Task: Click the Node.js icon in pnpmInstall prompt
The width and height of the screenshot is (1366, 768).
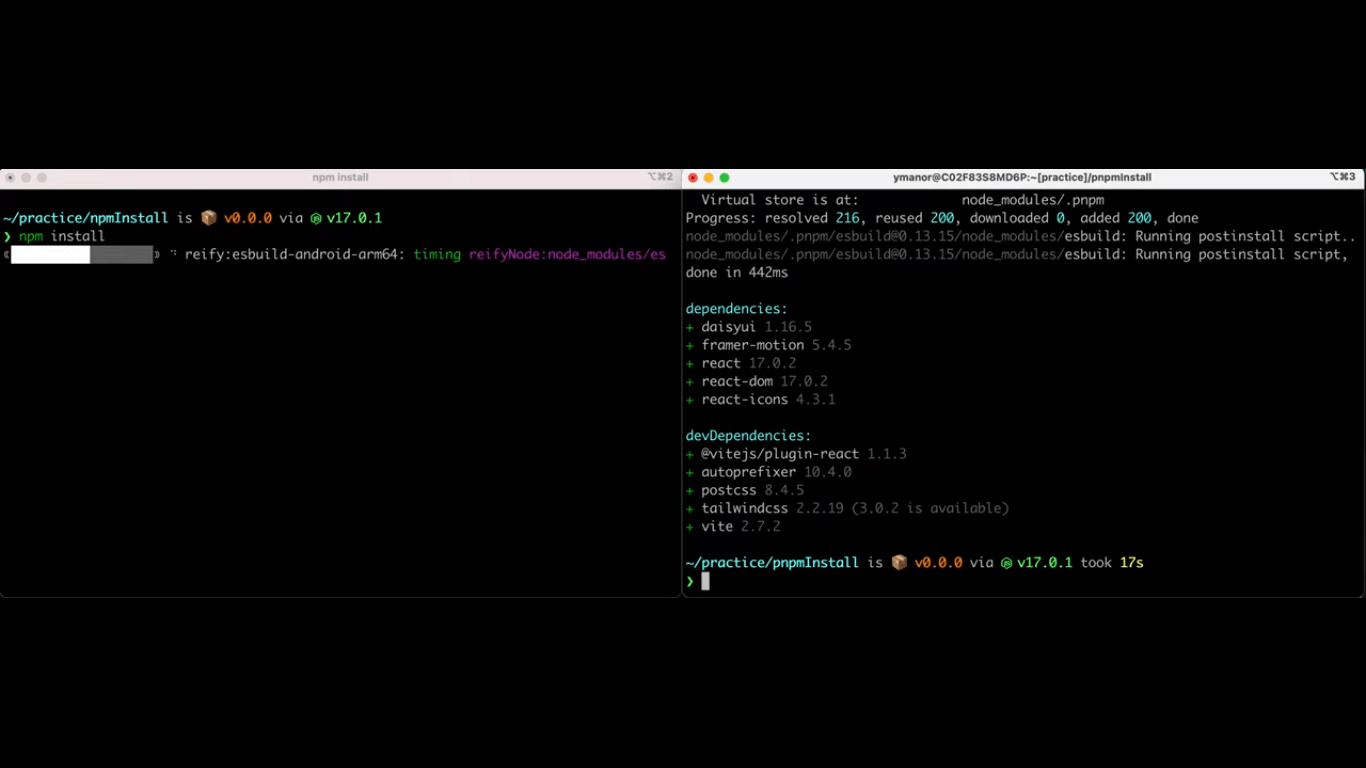Action: [1006, 563]
